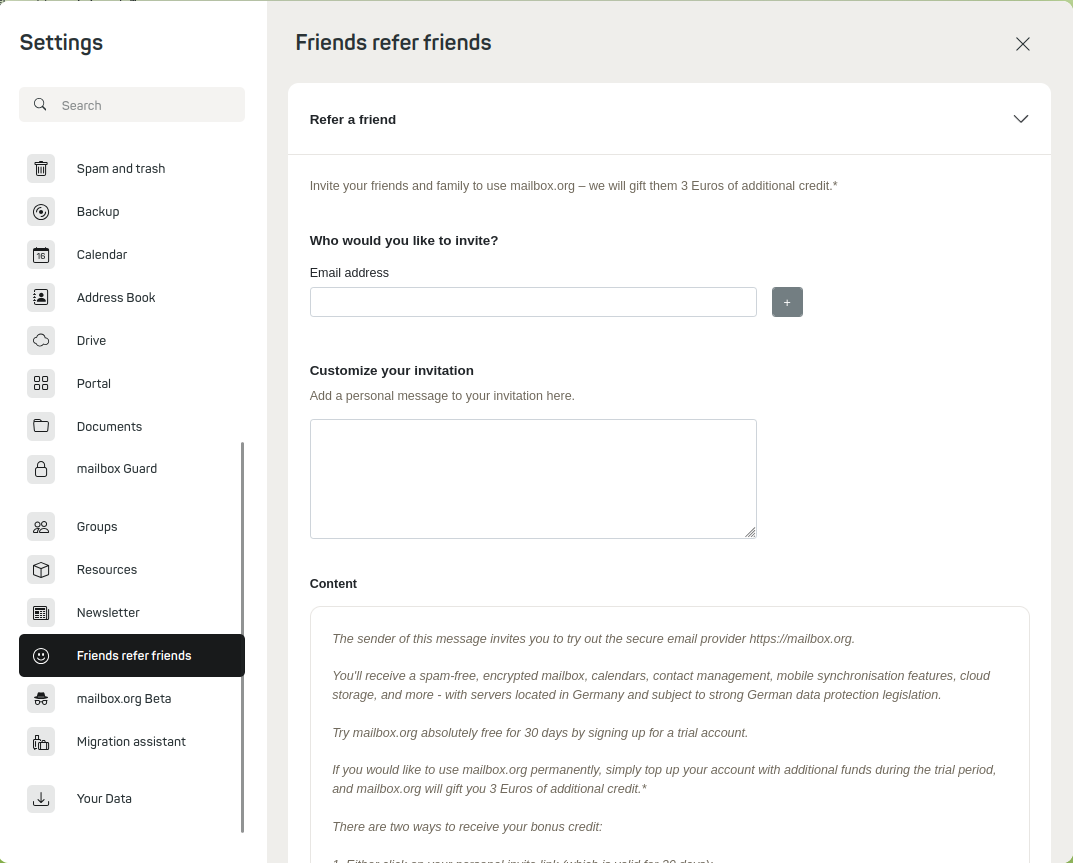This screenshot has width=1073, height=863.
Task: Open Documents settings
Action: [x=109, y=427]
